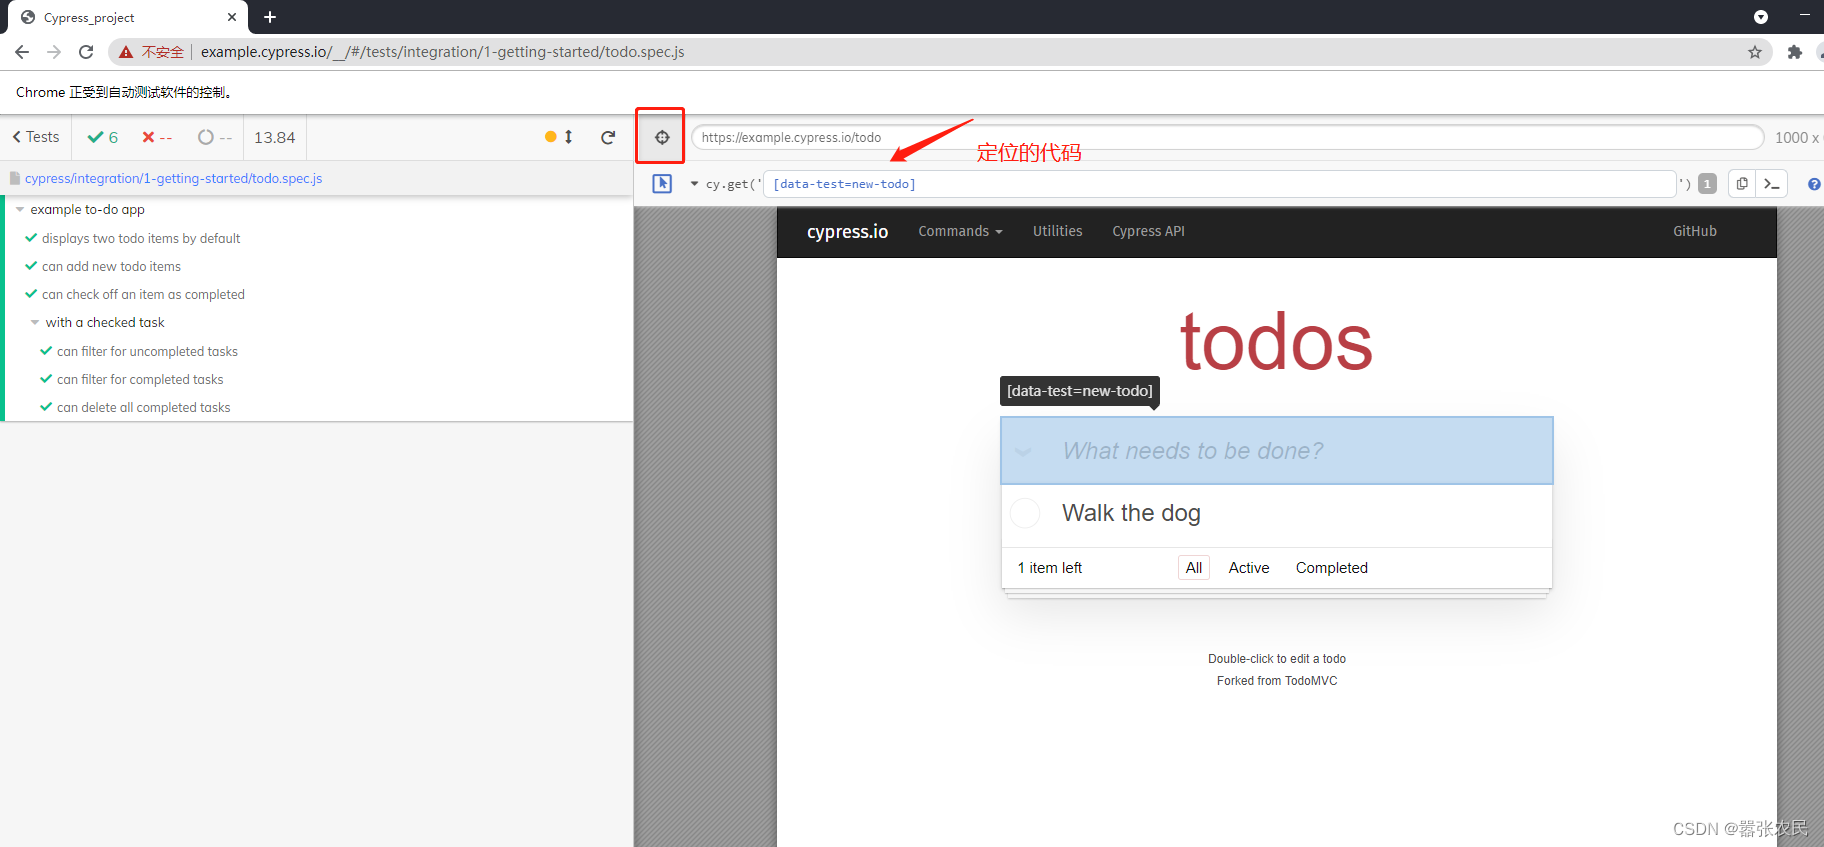Close the Cypress_project tab
Viewport: 1824px width, 847px height.
point(232,17)
